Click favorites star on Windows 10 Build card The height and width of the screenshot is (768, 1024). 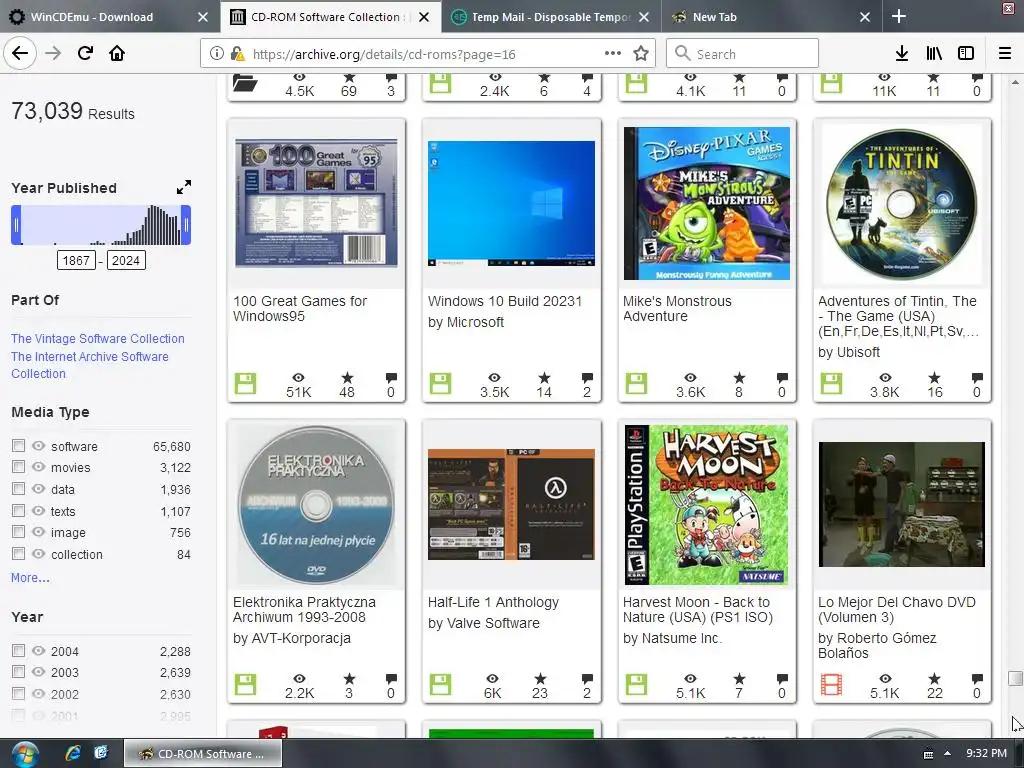point(544,377)
